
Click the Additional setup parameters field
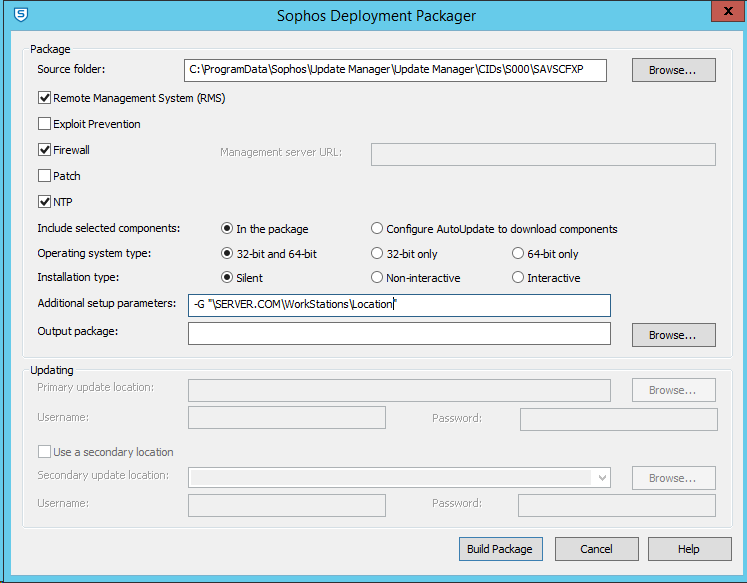(x=399, y=305)
